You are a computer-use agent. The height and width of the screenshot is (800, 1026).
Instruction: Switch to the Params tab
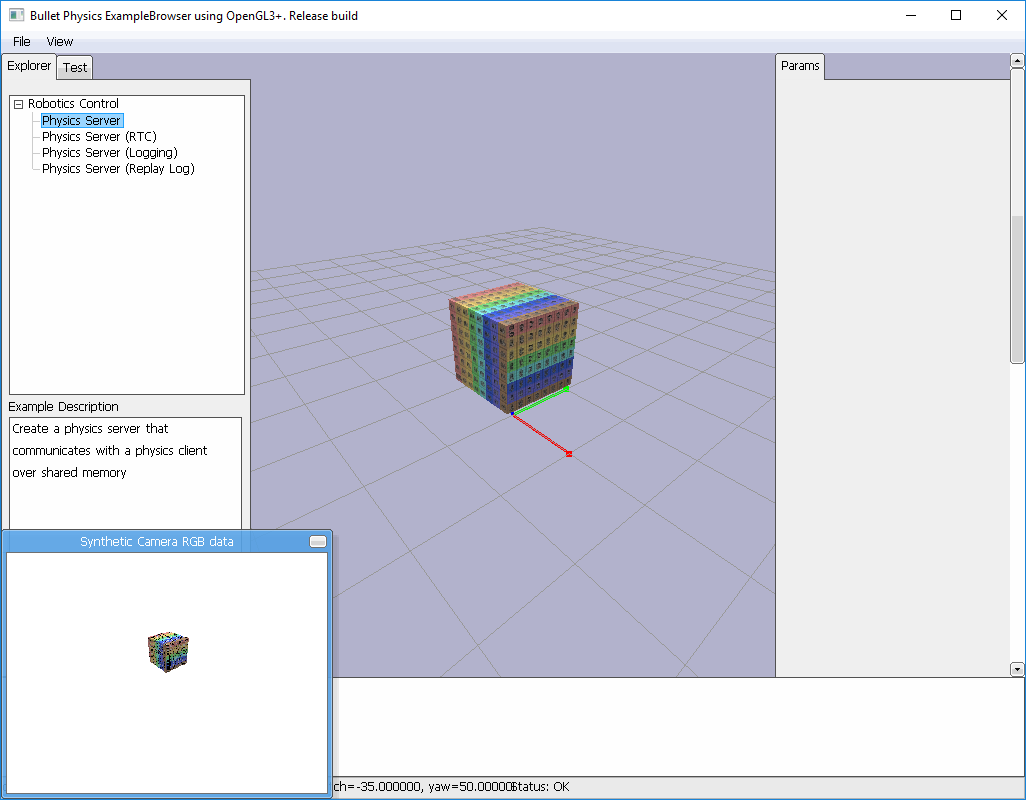800,65
